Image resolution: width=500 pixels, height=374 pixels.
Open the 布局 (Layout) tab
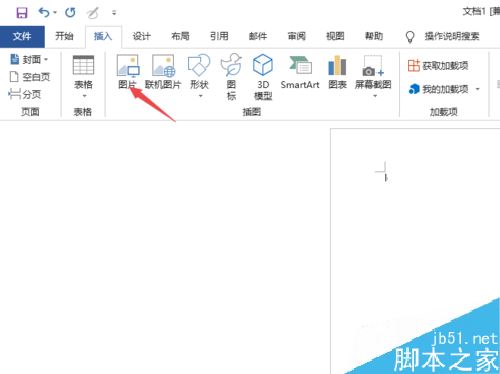pyautogui.click(x=180, y=36)
